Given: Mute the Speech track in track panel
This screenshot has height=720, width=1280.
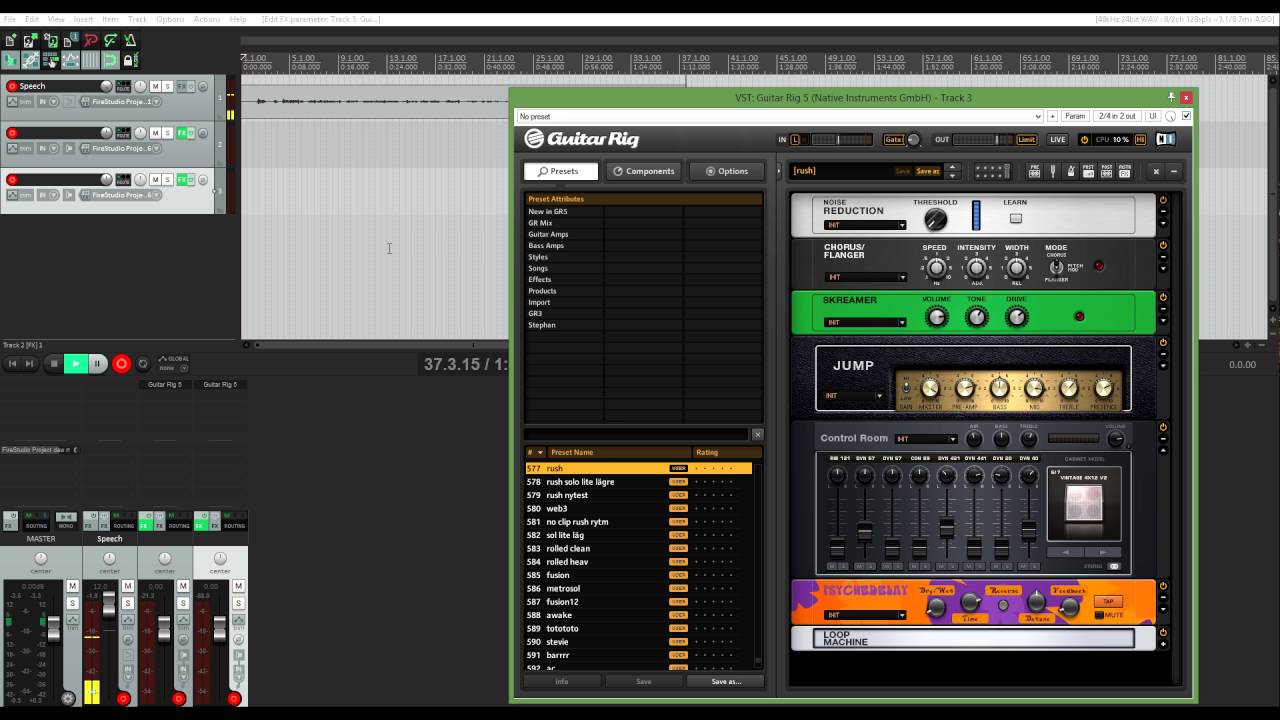Looking at the screenshot, I should pyautogui.click(x=155, y=86).
